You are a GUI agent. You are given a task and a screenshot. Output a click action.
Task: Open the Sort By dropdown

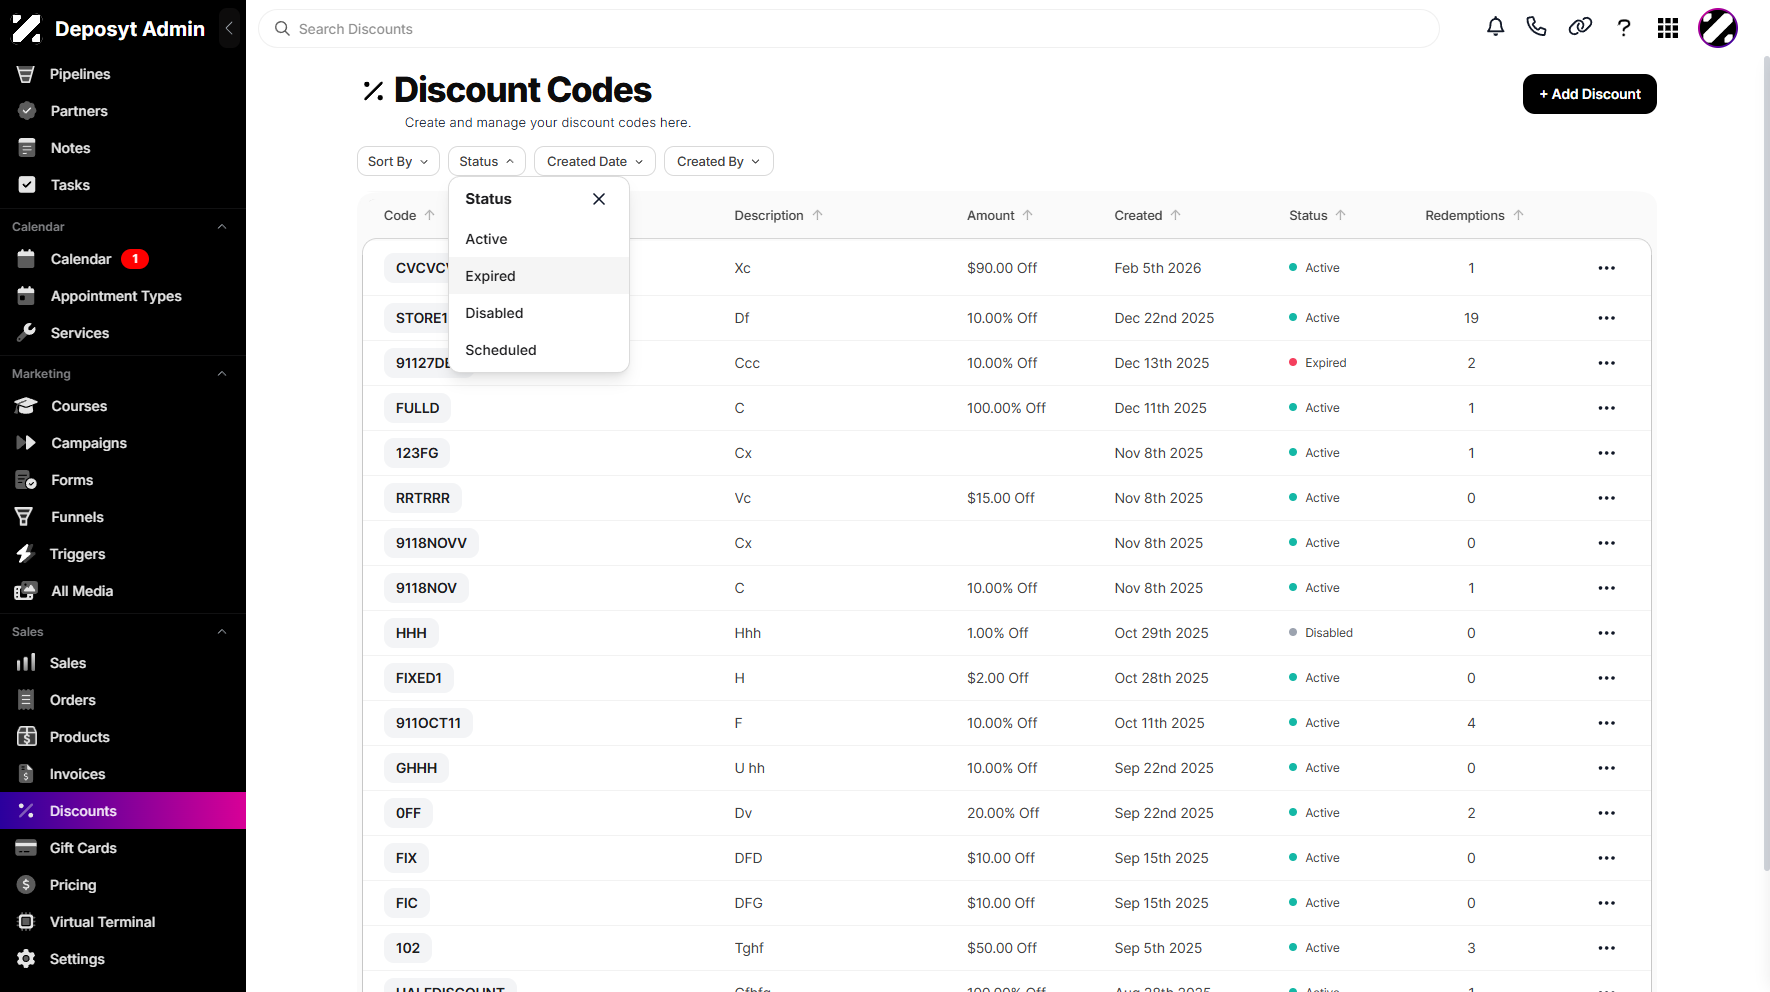(398, 161)
